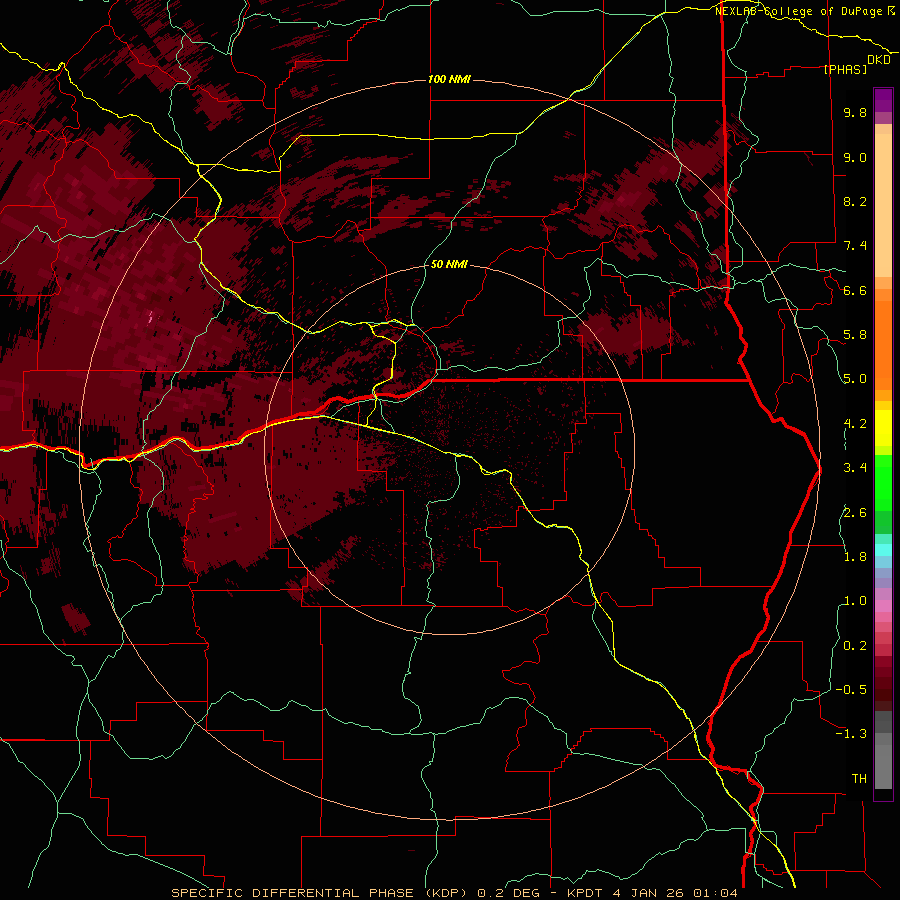Pick the orange segment of the color bar

[883, 344]
